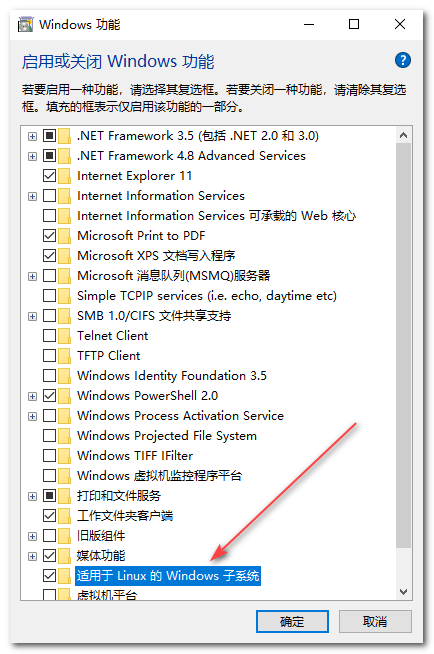Select the folder icon beside Internet Explorer 11
The height and width of the screenshot is (654, 434).
65,176
